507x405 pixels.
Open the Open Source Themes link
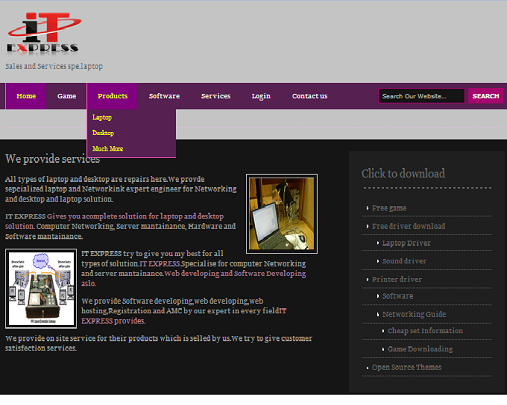click(407, 367)
